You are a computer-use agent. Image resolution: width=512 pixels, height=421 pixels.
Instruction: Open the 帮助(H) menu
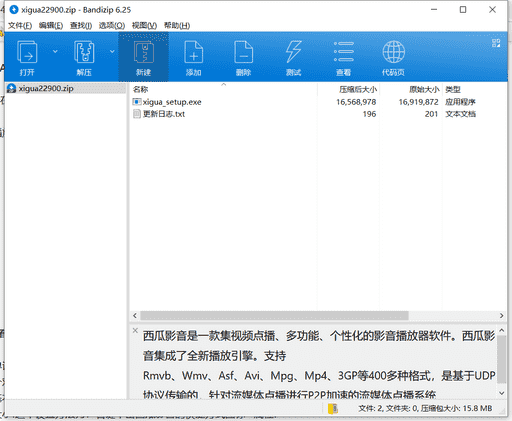tap(177, 26)
